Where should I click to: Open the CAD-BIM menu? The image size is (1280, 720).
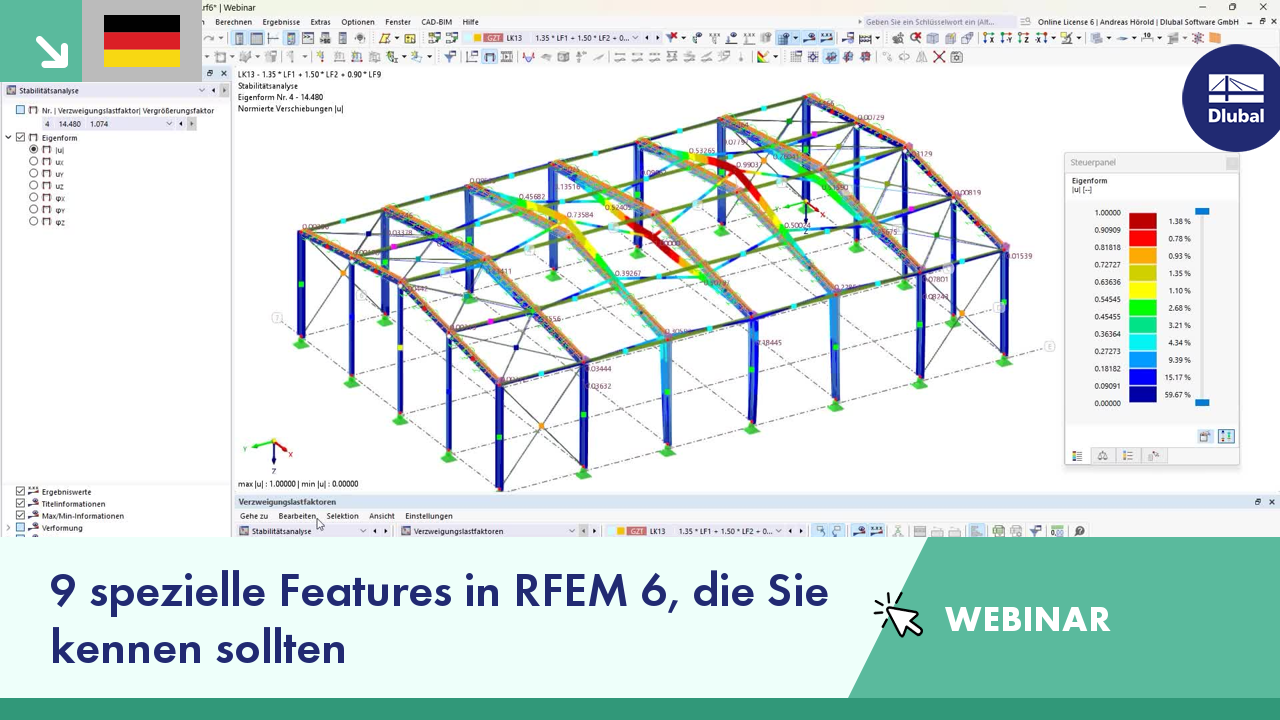tap(437, 21)
